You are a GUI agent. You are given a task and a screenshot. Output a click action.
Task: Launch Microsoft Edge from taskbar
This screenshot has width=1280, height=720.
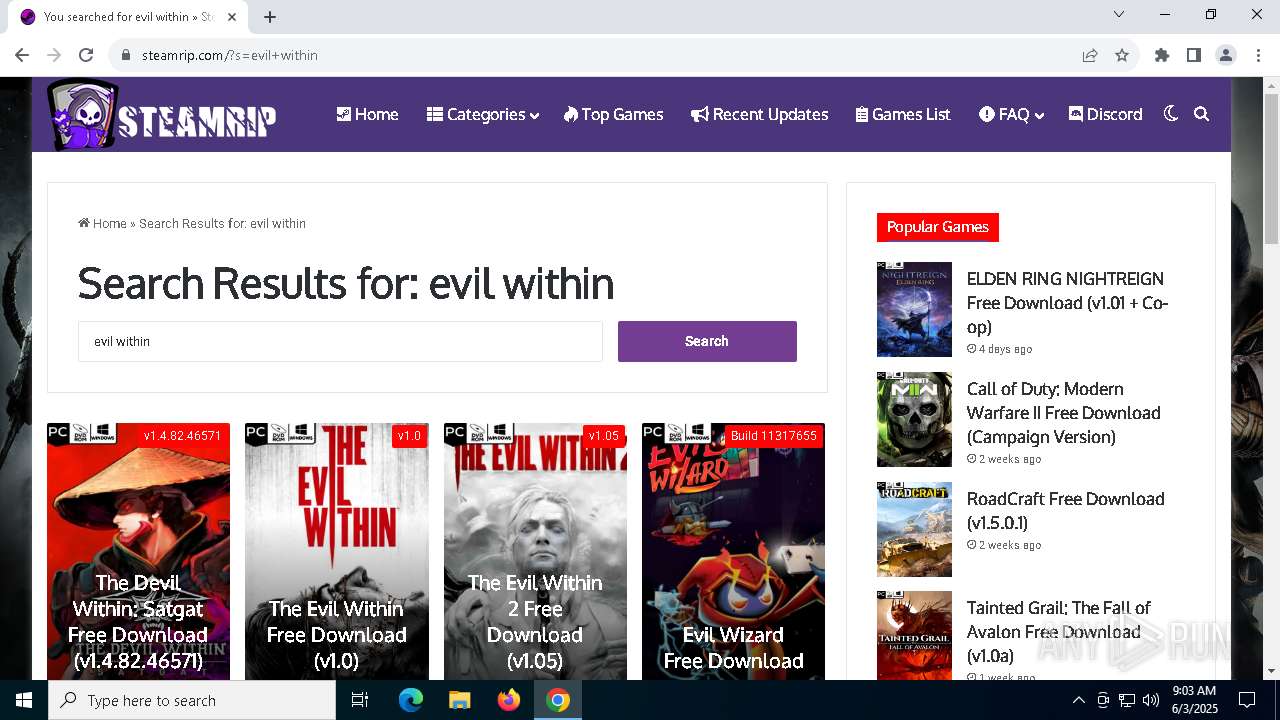[x=411, y=700]
